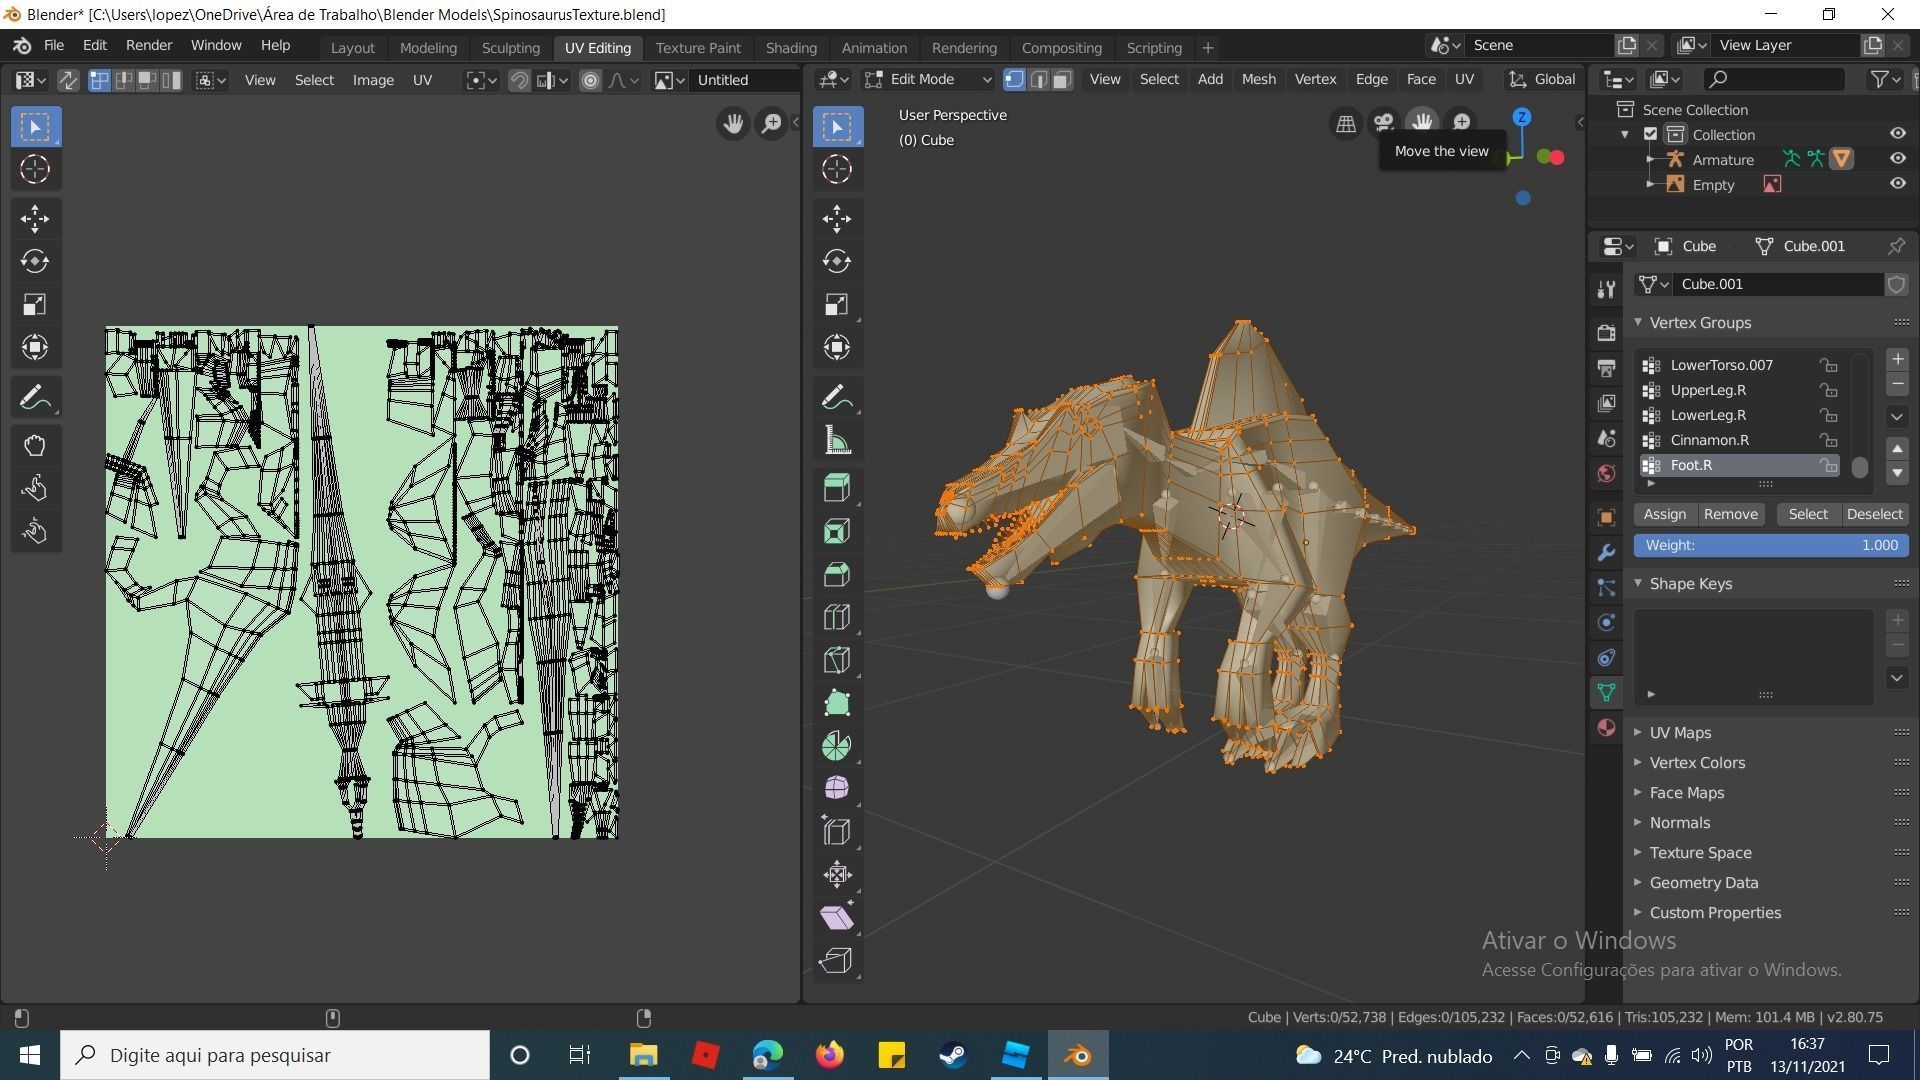This screenshot has height=1080, width=1920.
Task: Select the Shrink/Fatten tool
Action: (837, 875)
